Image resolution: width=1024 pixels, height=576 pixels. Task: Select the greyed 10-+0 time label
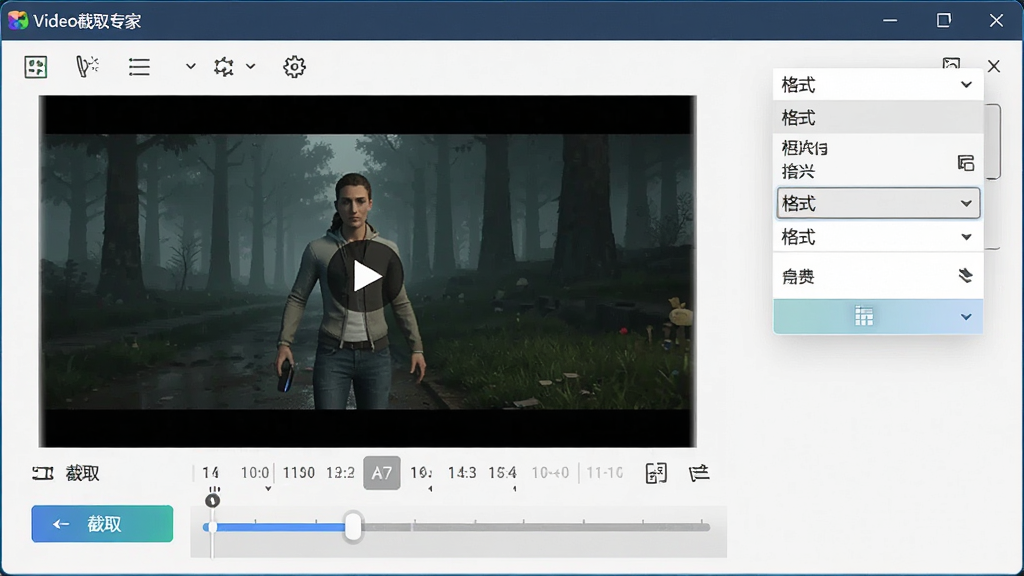550,473
